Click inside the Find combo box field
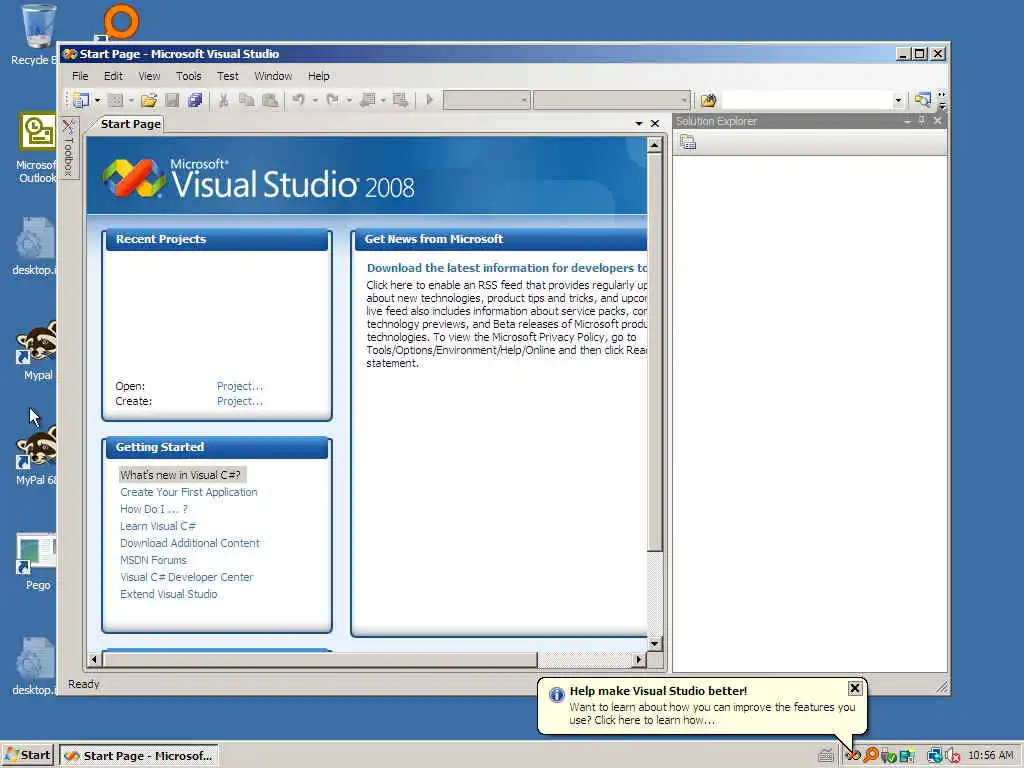Screen dimensions: 1024x768 pos(806,100)
